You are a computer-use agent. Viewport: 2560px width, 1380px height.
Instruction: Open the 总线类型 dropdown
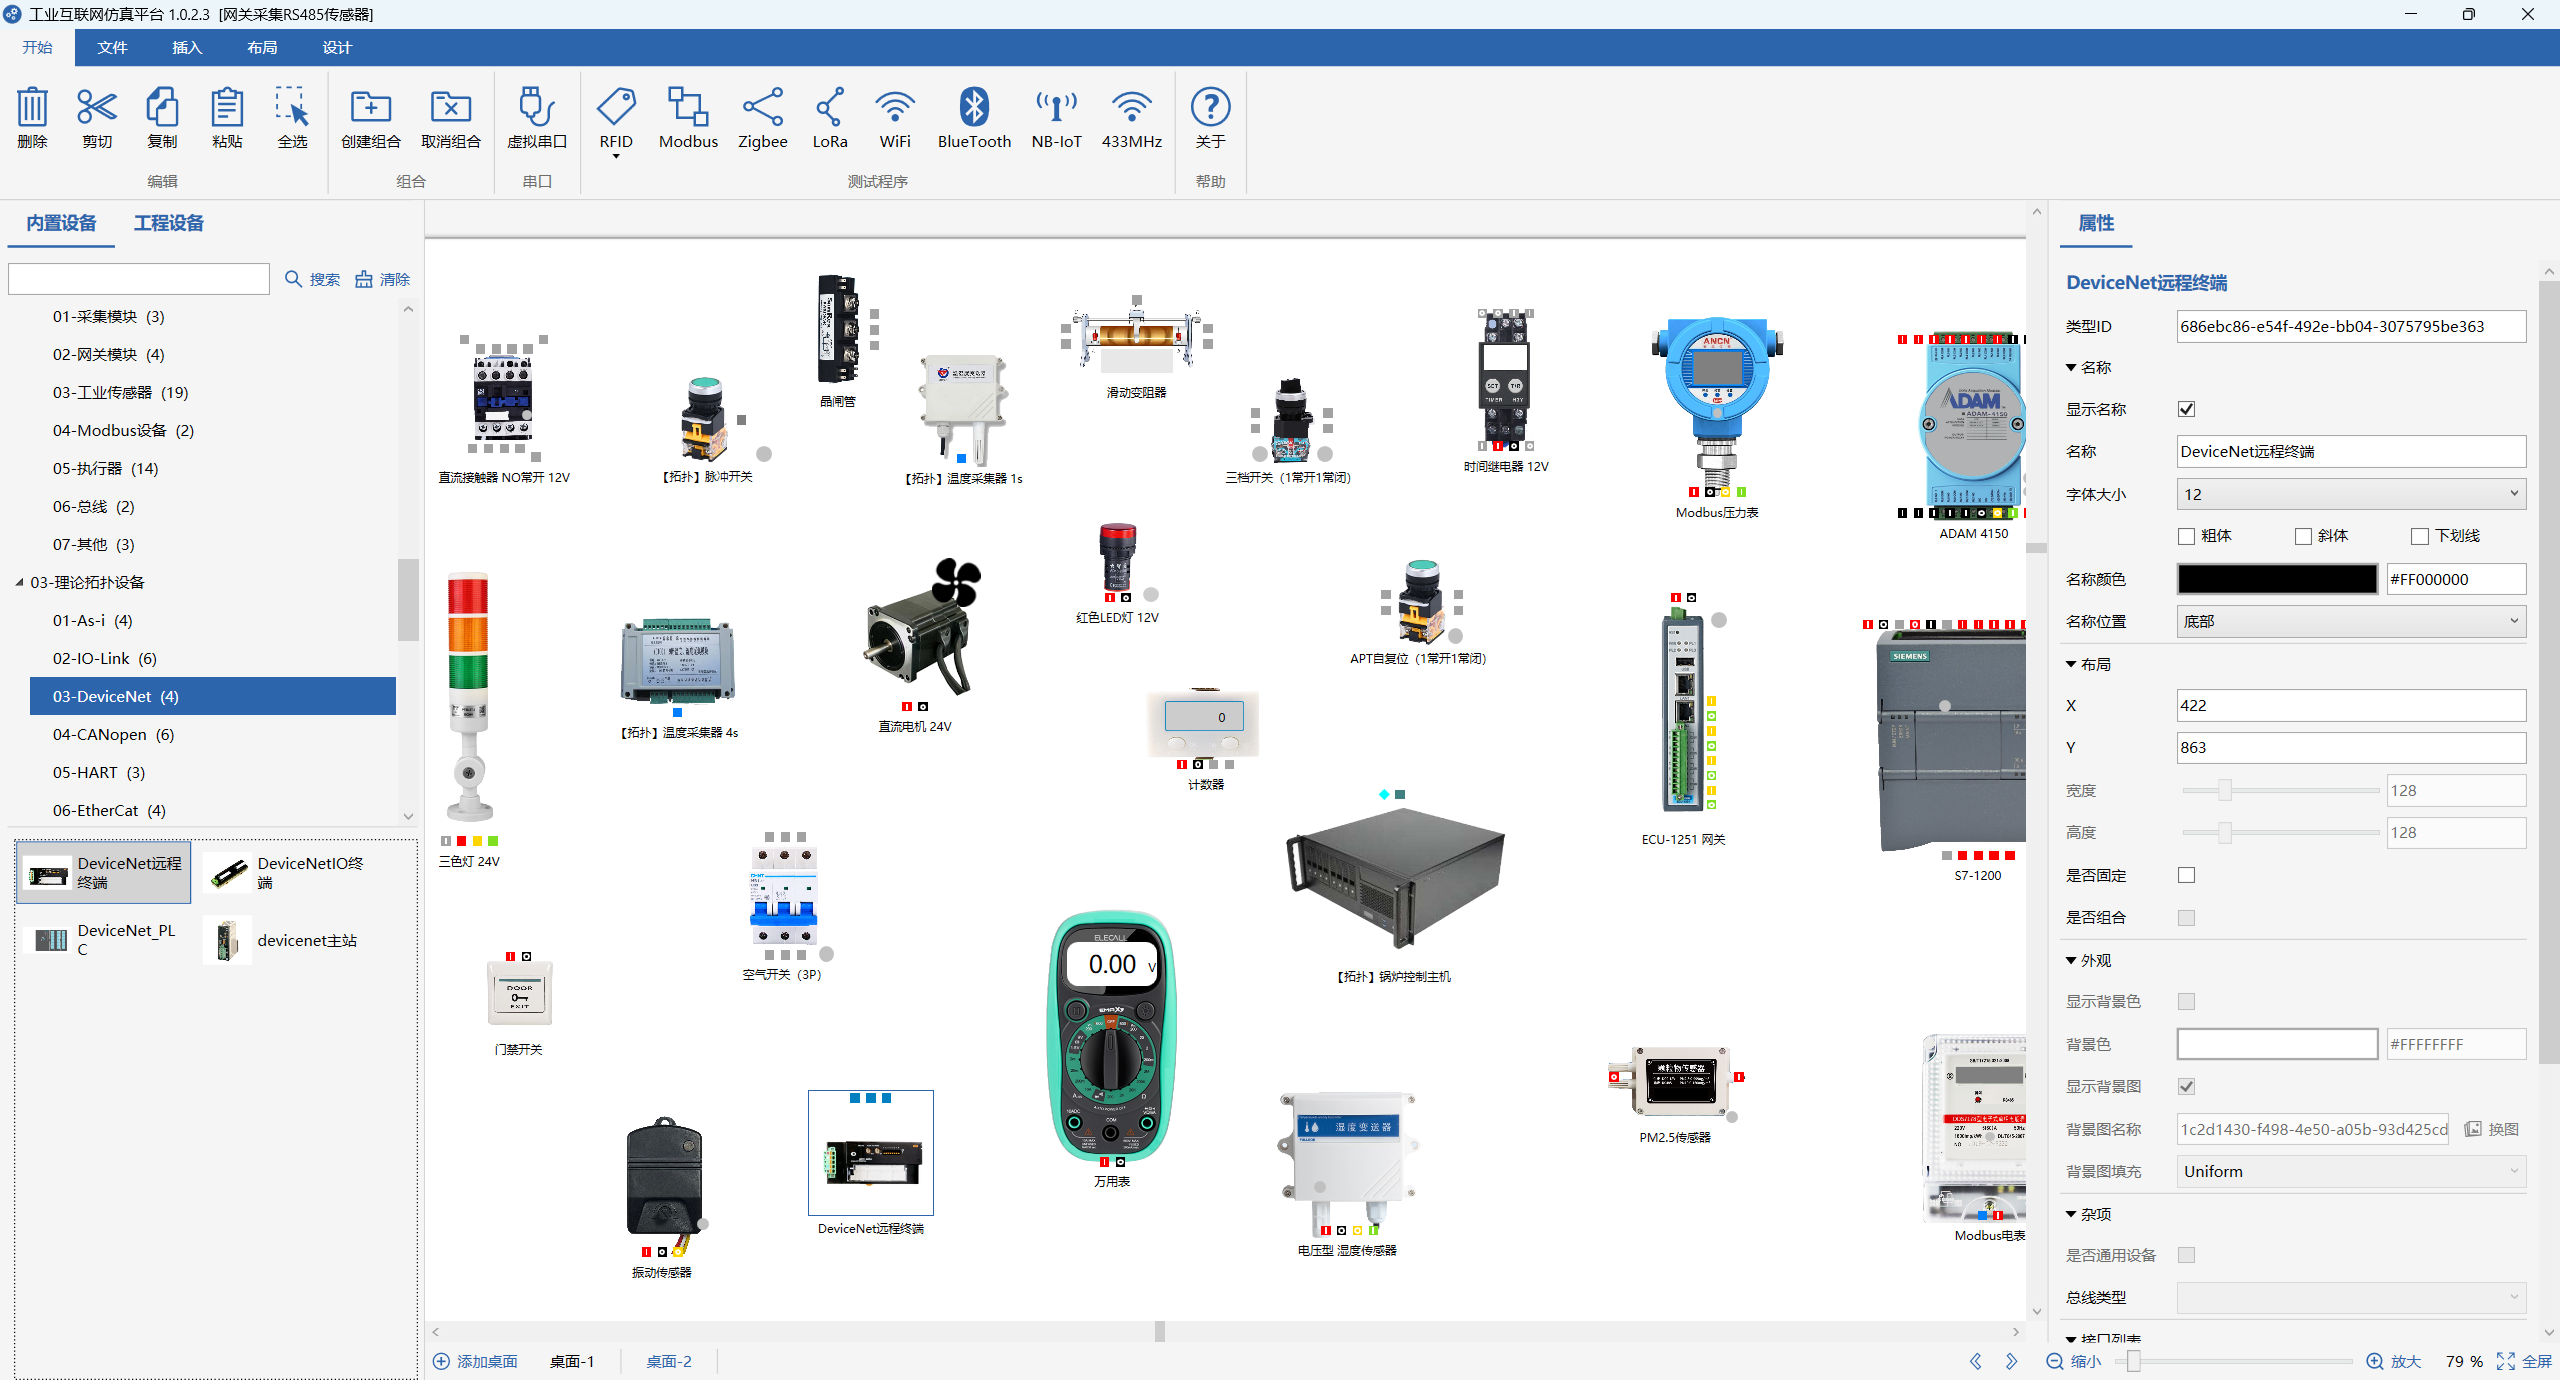(x=2351, y=1297)
